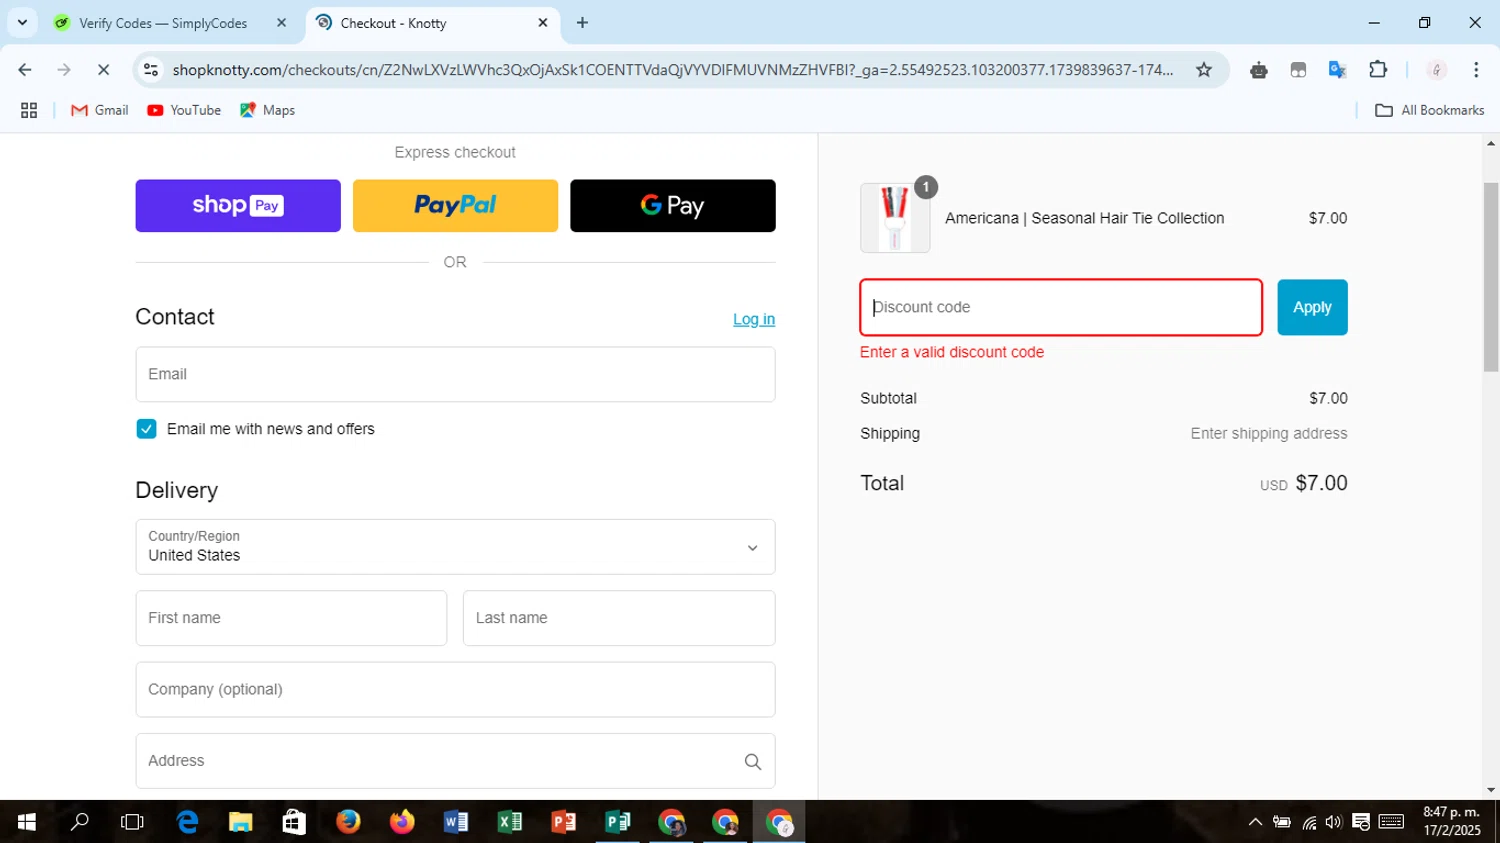Pay with Shop Pay

point(238,206)
